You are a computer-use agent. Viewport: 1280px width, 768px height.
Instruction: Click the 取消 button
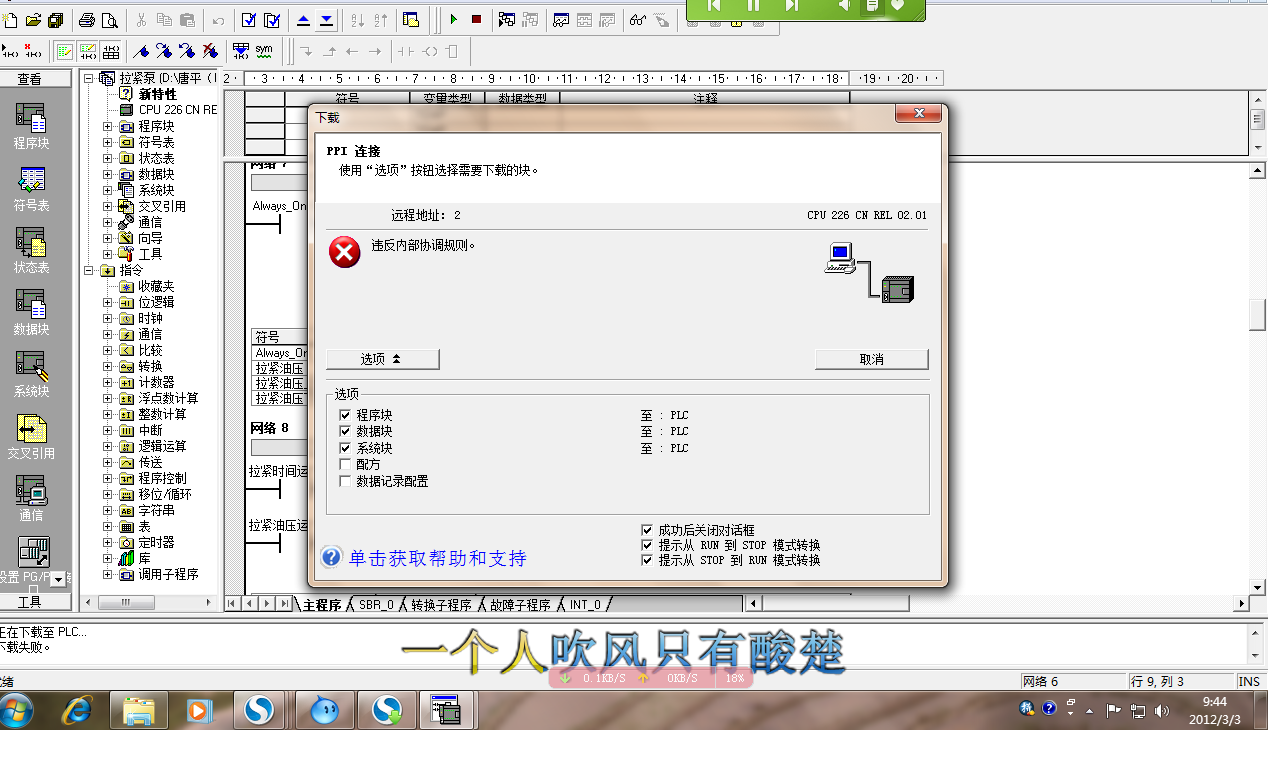pos(872,359)
